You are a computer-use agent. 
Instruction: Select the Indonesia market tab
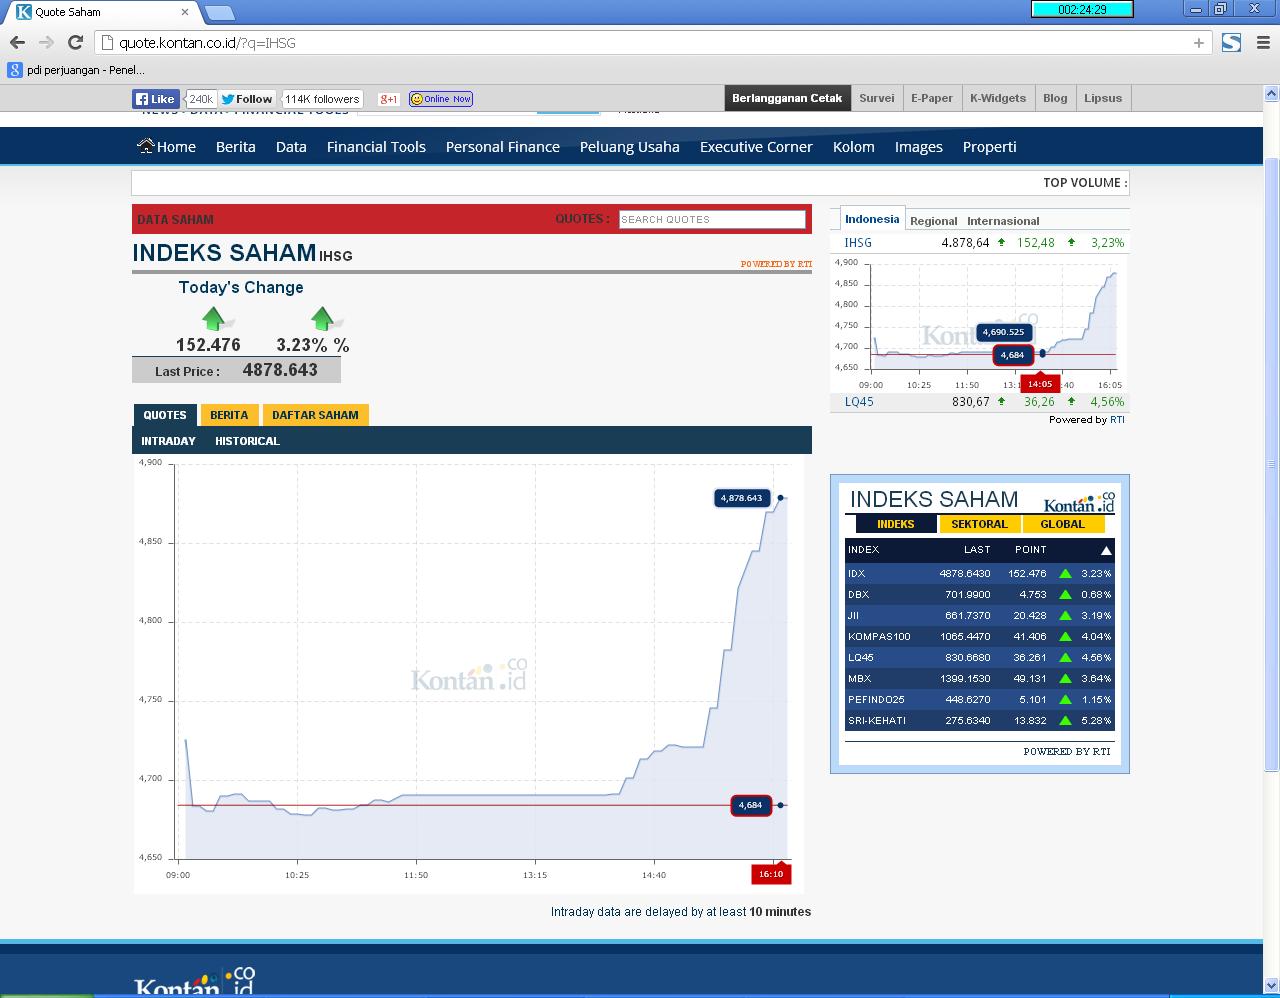[x=872, y=219]
